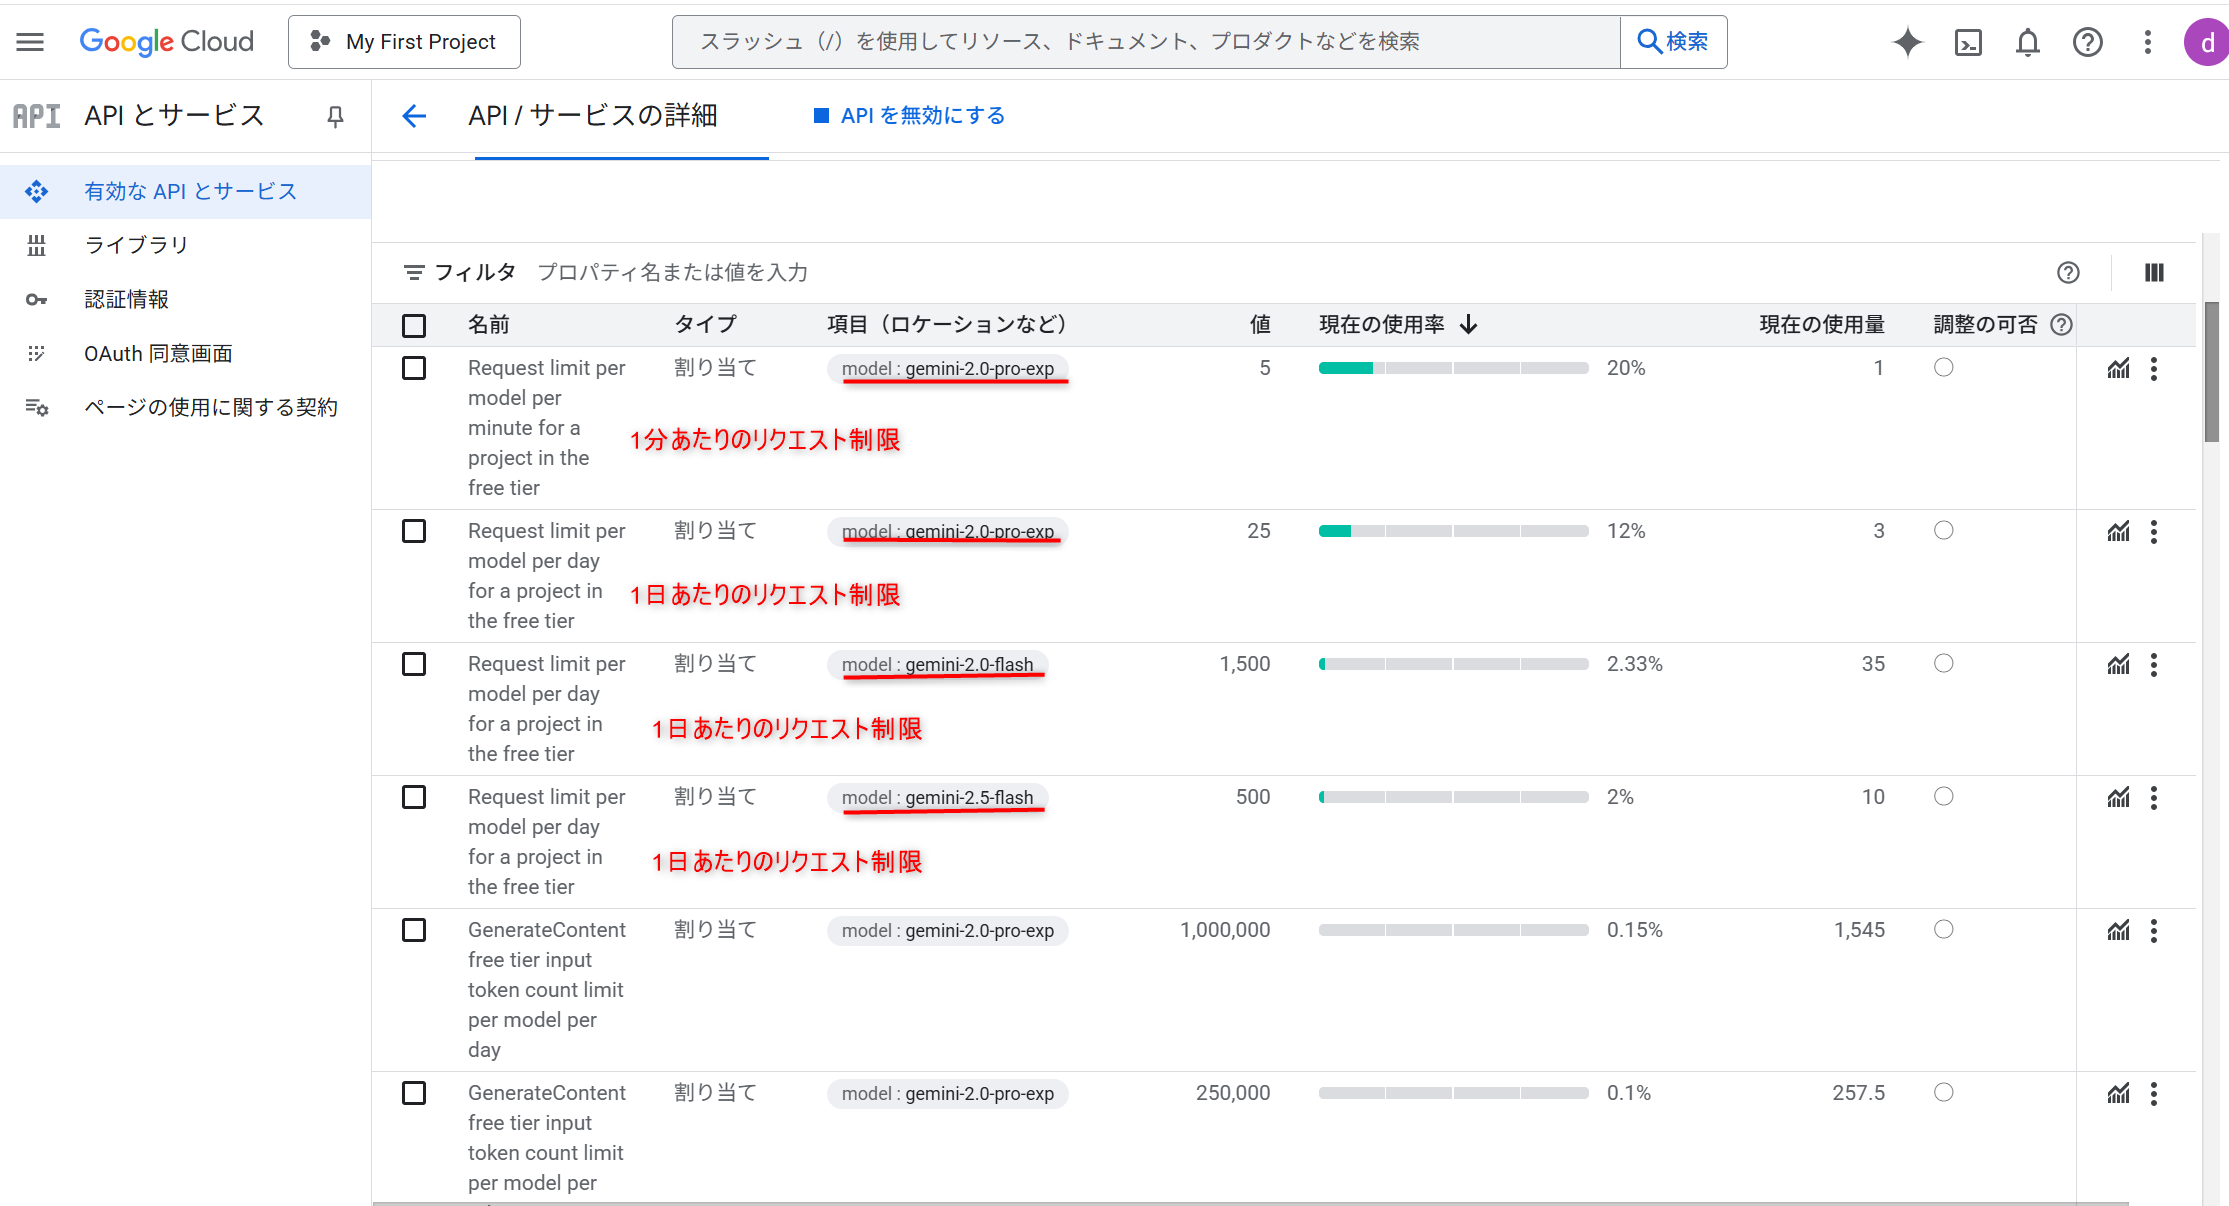Toggle the select-all checkbox in table header

(x=414, y=325)
